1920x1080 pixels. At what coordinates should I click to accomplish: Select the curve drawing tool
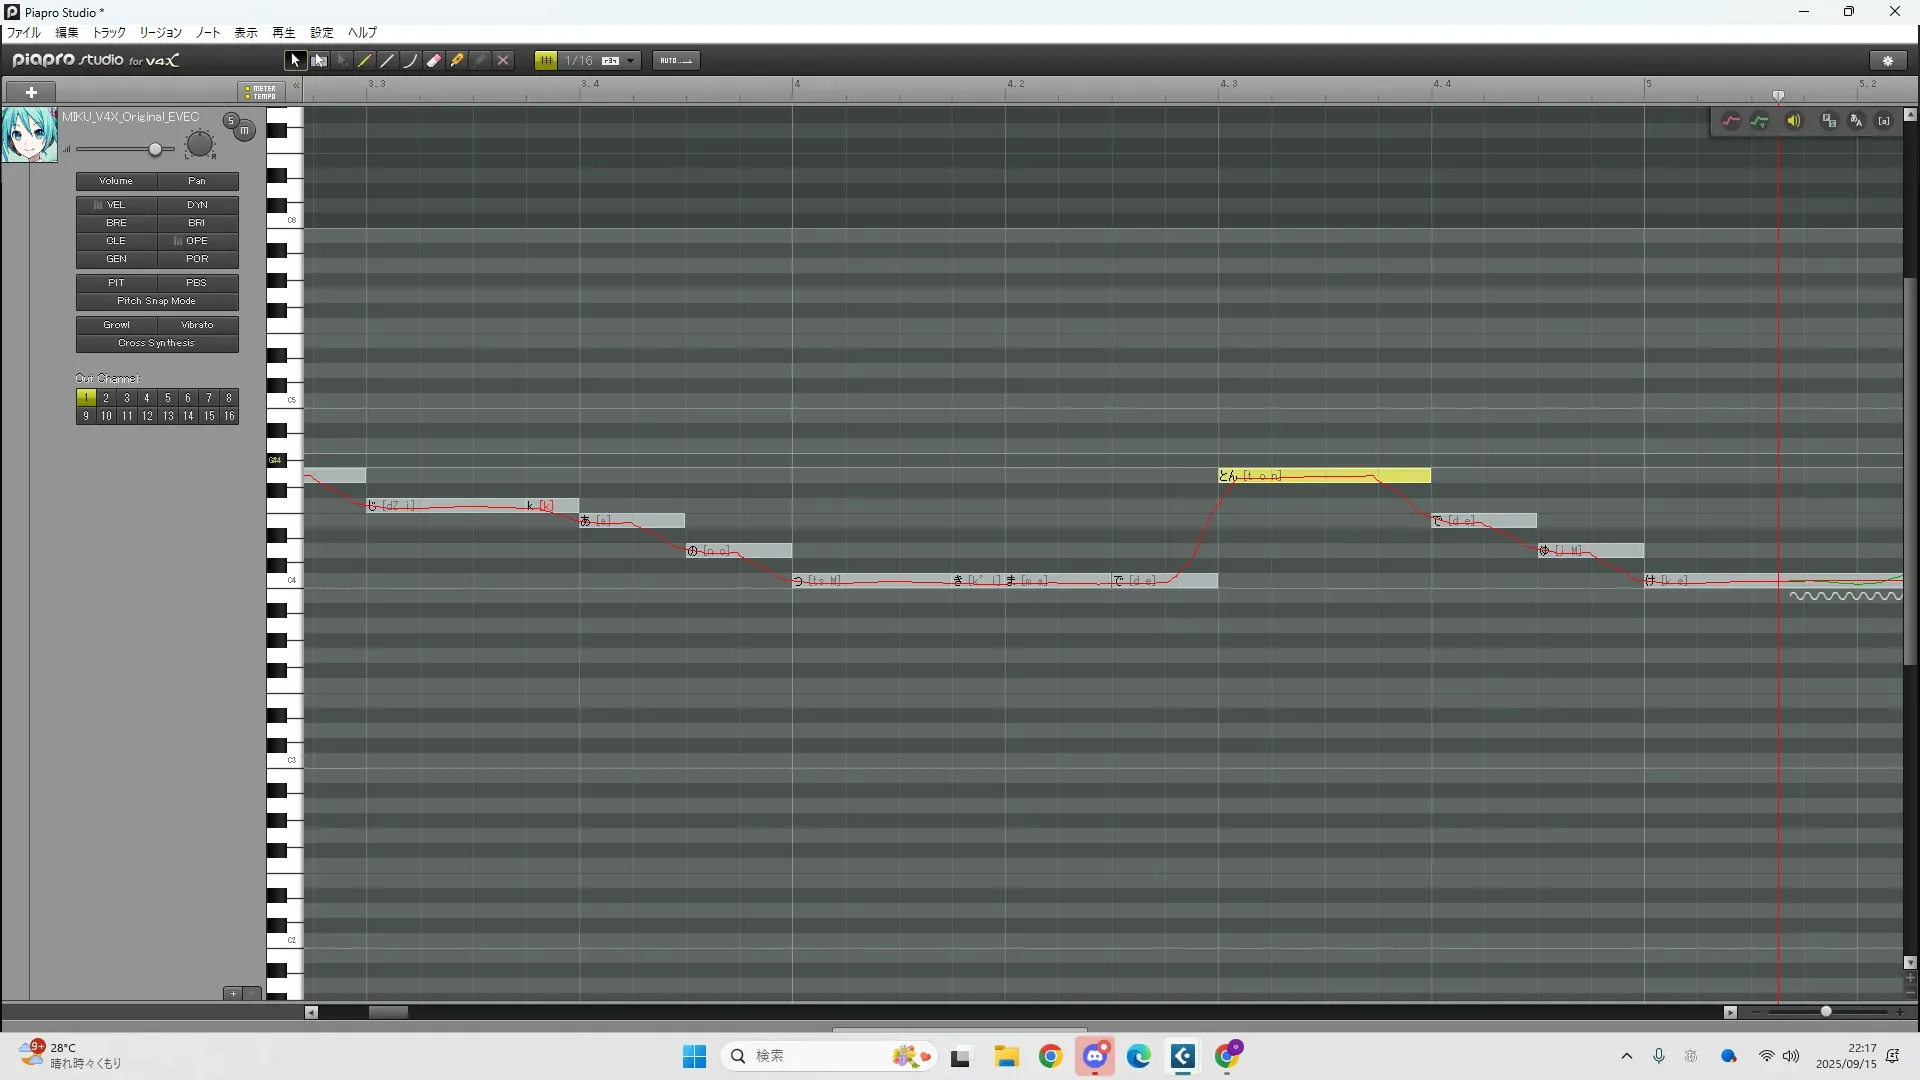[410, 61]
